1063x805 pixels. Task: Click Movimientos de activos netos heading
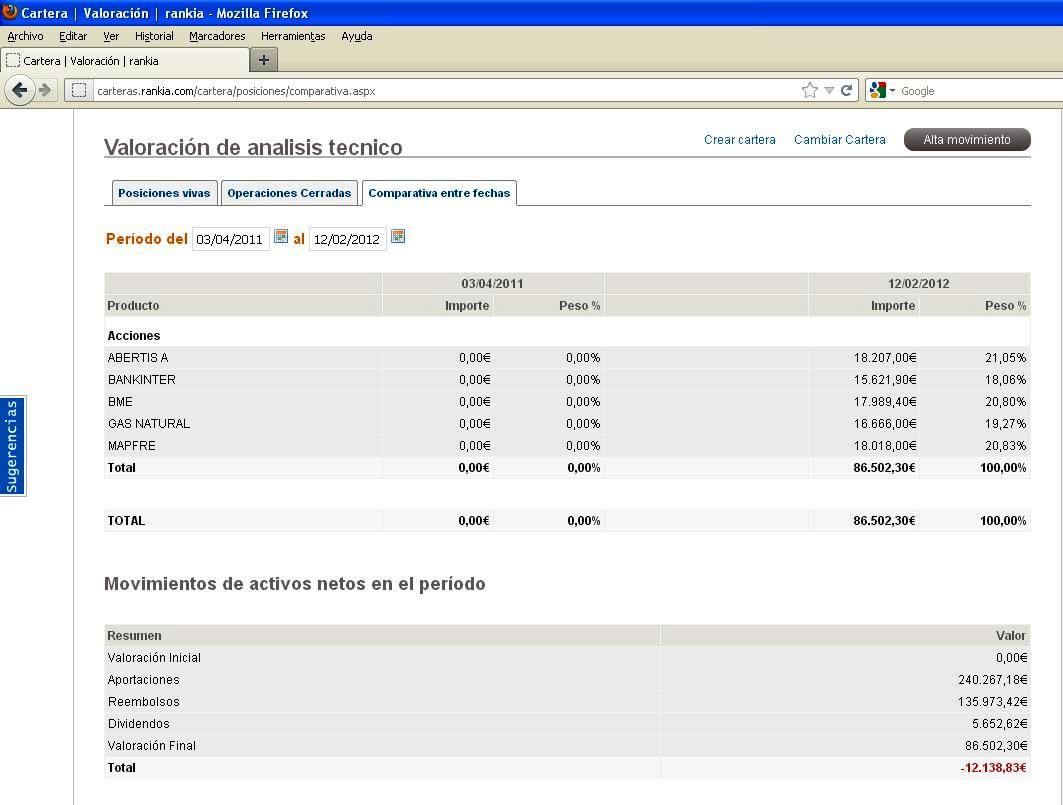(x=295, y=583)
